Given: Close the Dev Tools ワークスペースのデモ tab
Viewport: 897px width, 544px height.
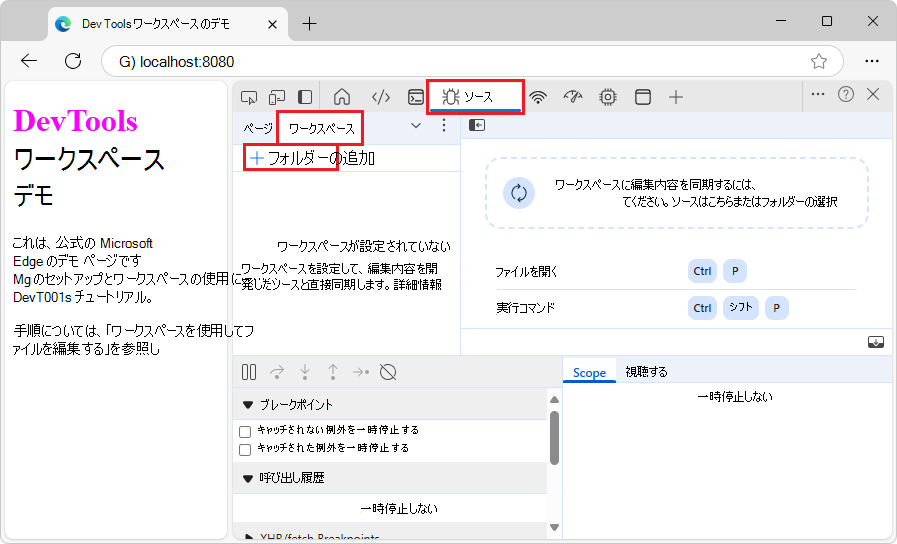Looking at the screenshot, I should (x=272, y=24).
